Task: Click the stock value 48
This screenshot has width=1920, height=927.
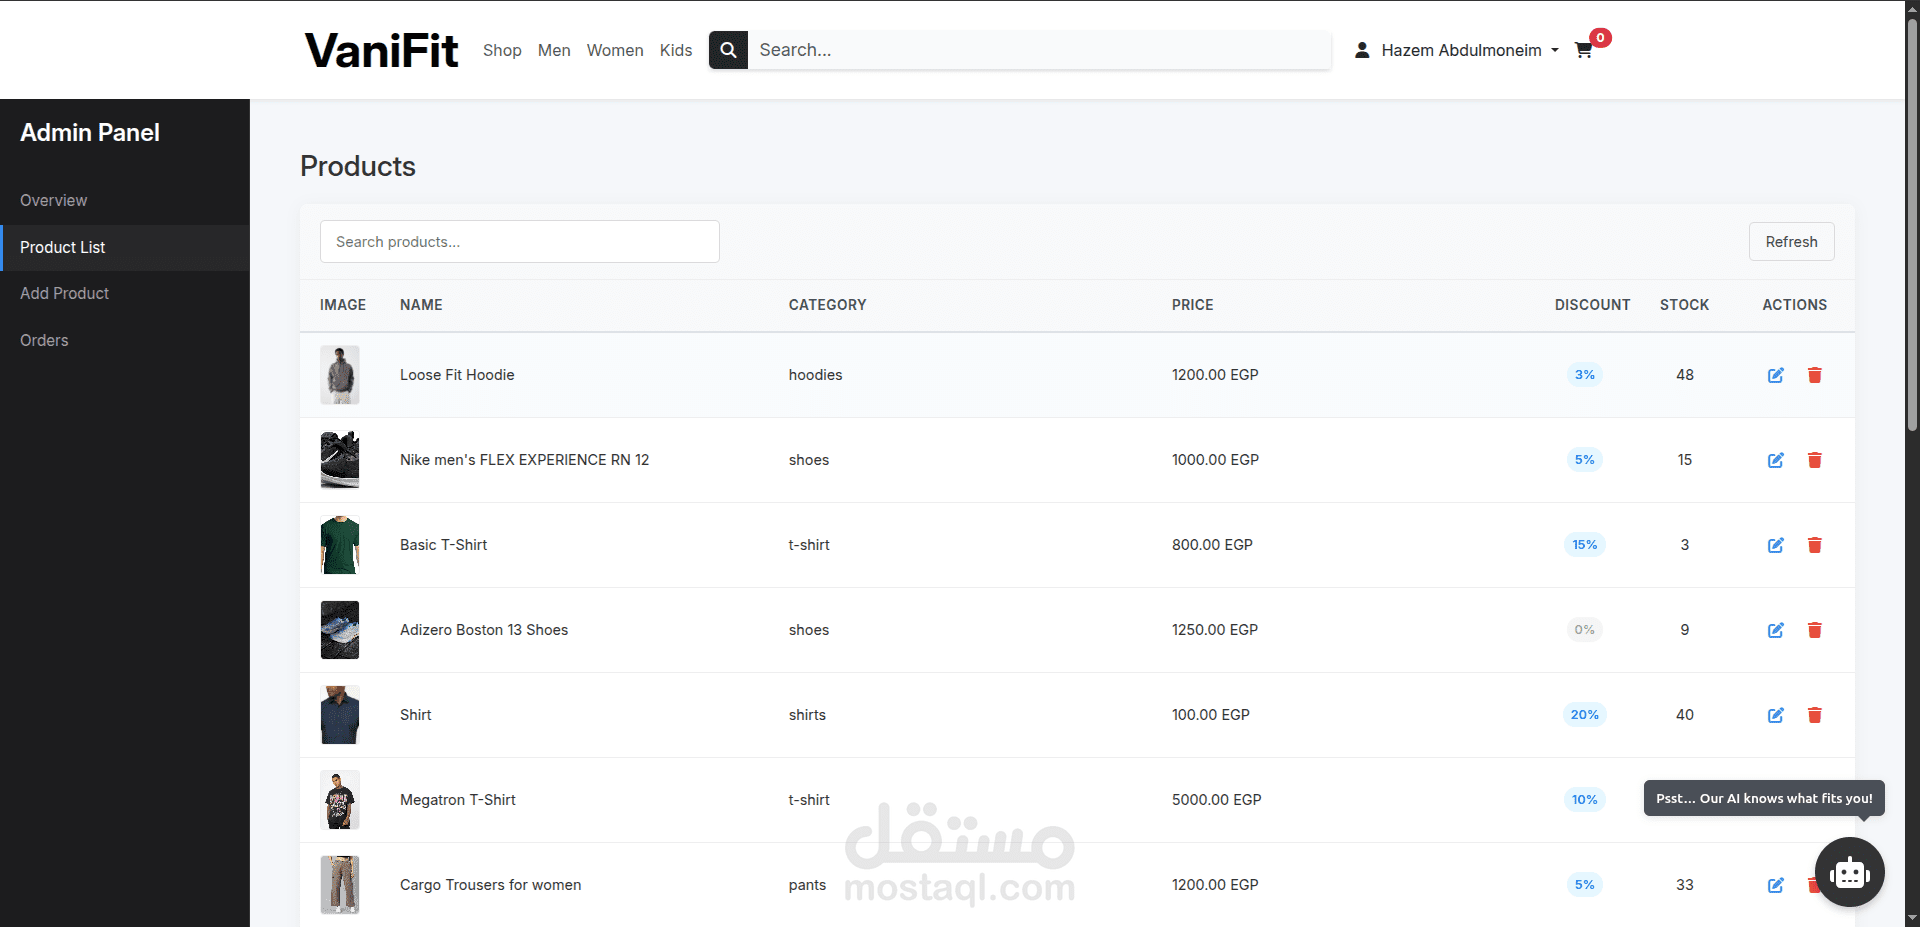Action: pos(1685,375)
